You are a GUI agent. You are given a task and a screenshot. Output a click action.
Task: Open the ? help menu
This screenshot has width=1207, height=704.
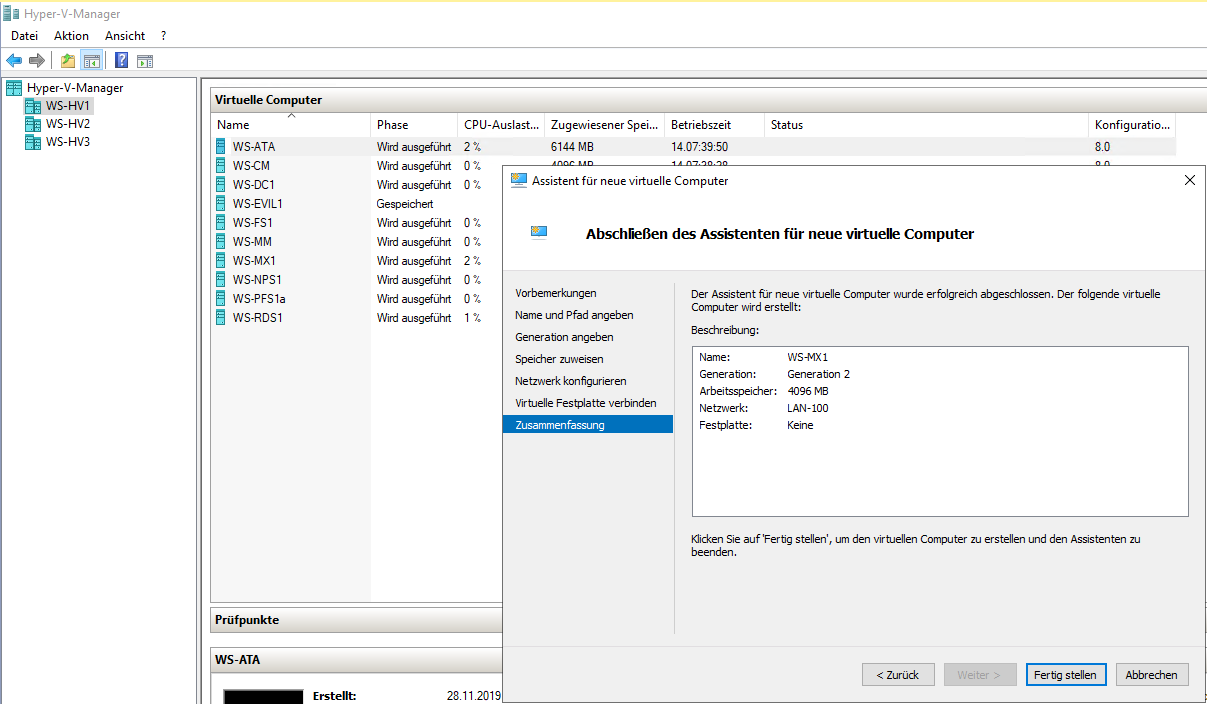click(163, 35)
